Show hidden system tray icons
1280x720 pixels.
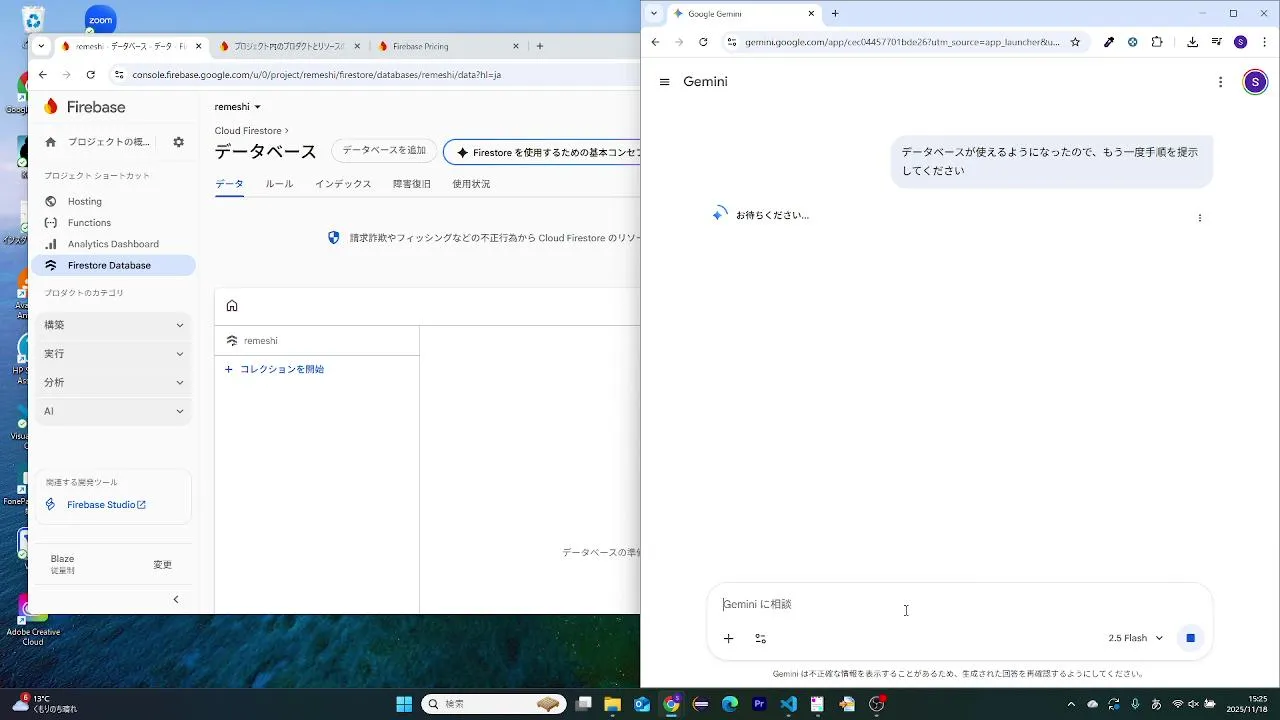click(x=1071, y=704)
